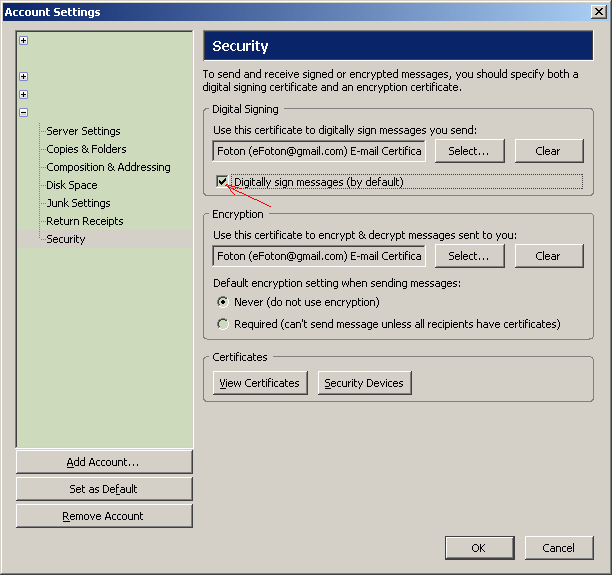Confirm settings with OK
This screenshot has width=612, height=575.
point(478,548)
